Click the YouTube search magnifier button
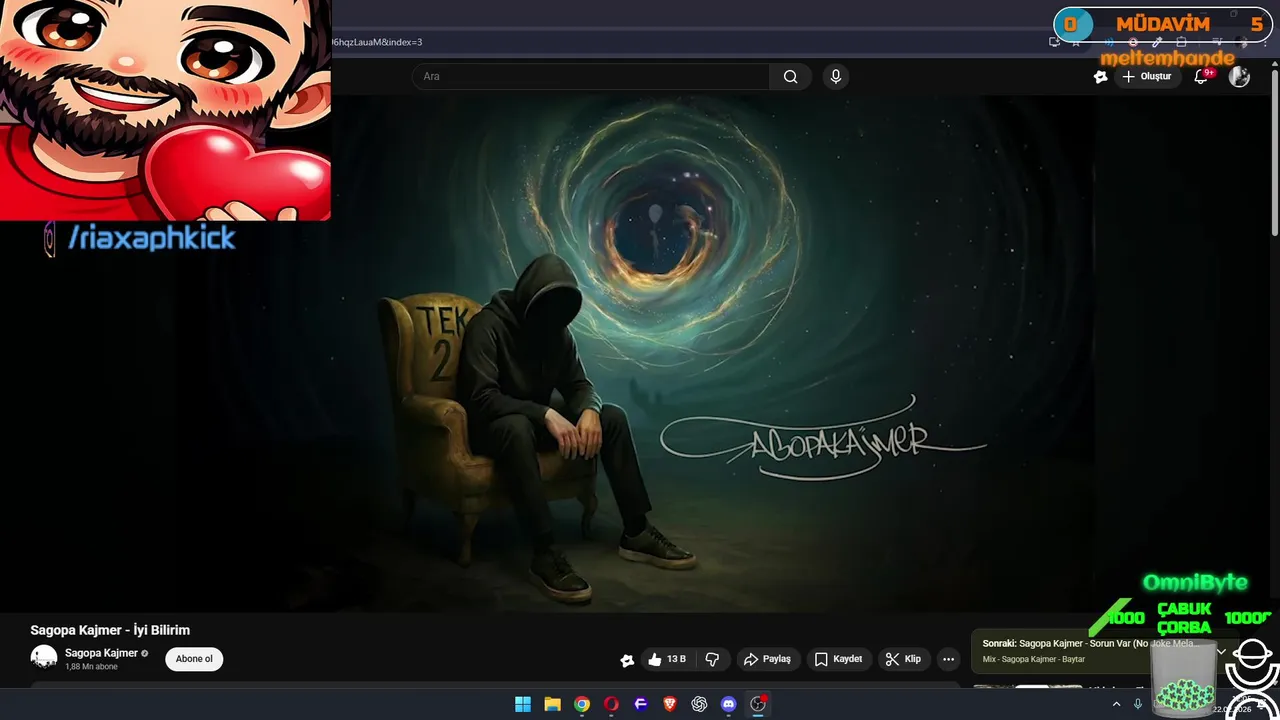The image size is (1280, 720). pos(790,77)
